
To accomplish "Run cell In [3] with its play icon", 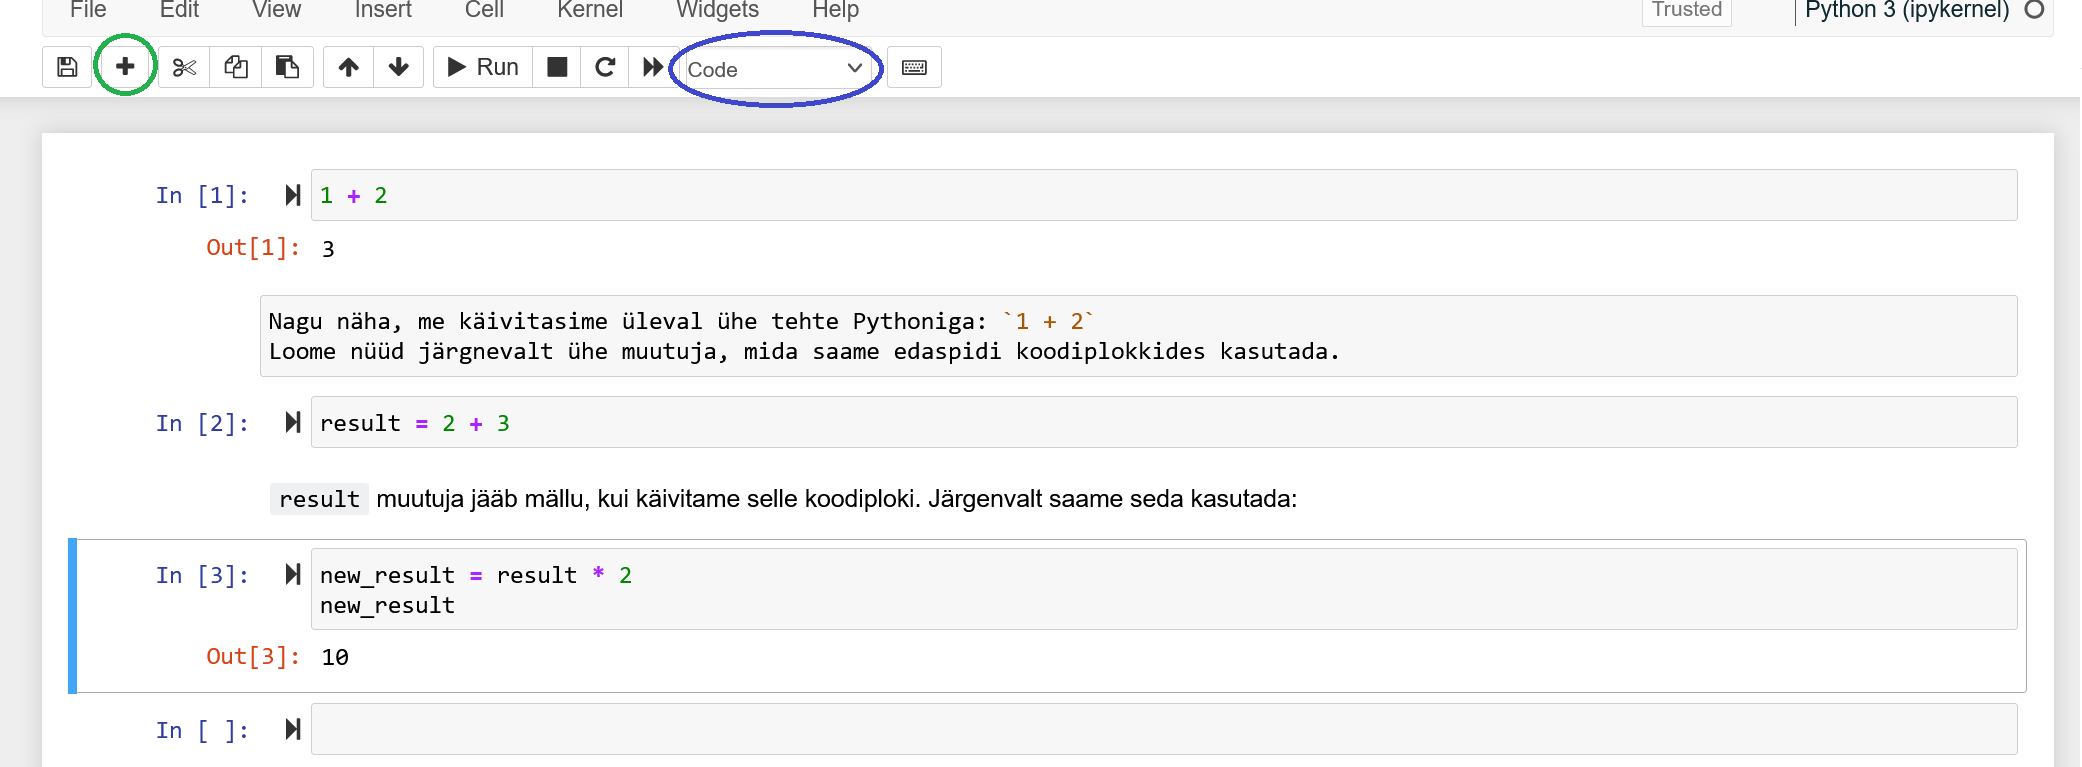I will coord(292,574).
